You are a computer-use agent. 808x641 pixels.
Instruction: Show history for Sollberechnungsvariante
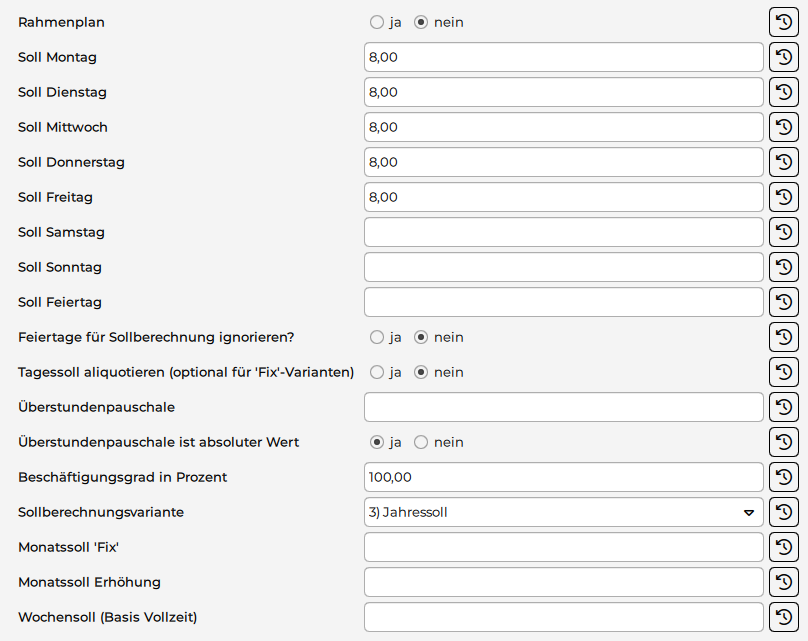(784, 512)
